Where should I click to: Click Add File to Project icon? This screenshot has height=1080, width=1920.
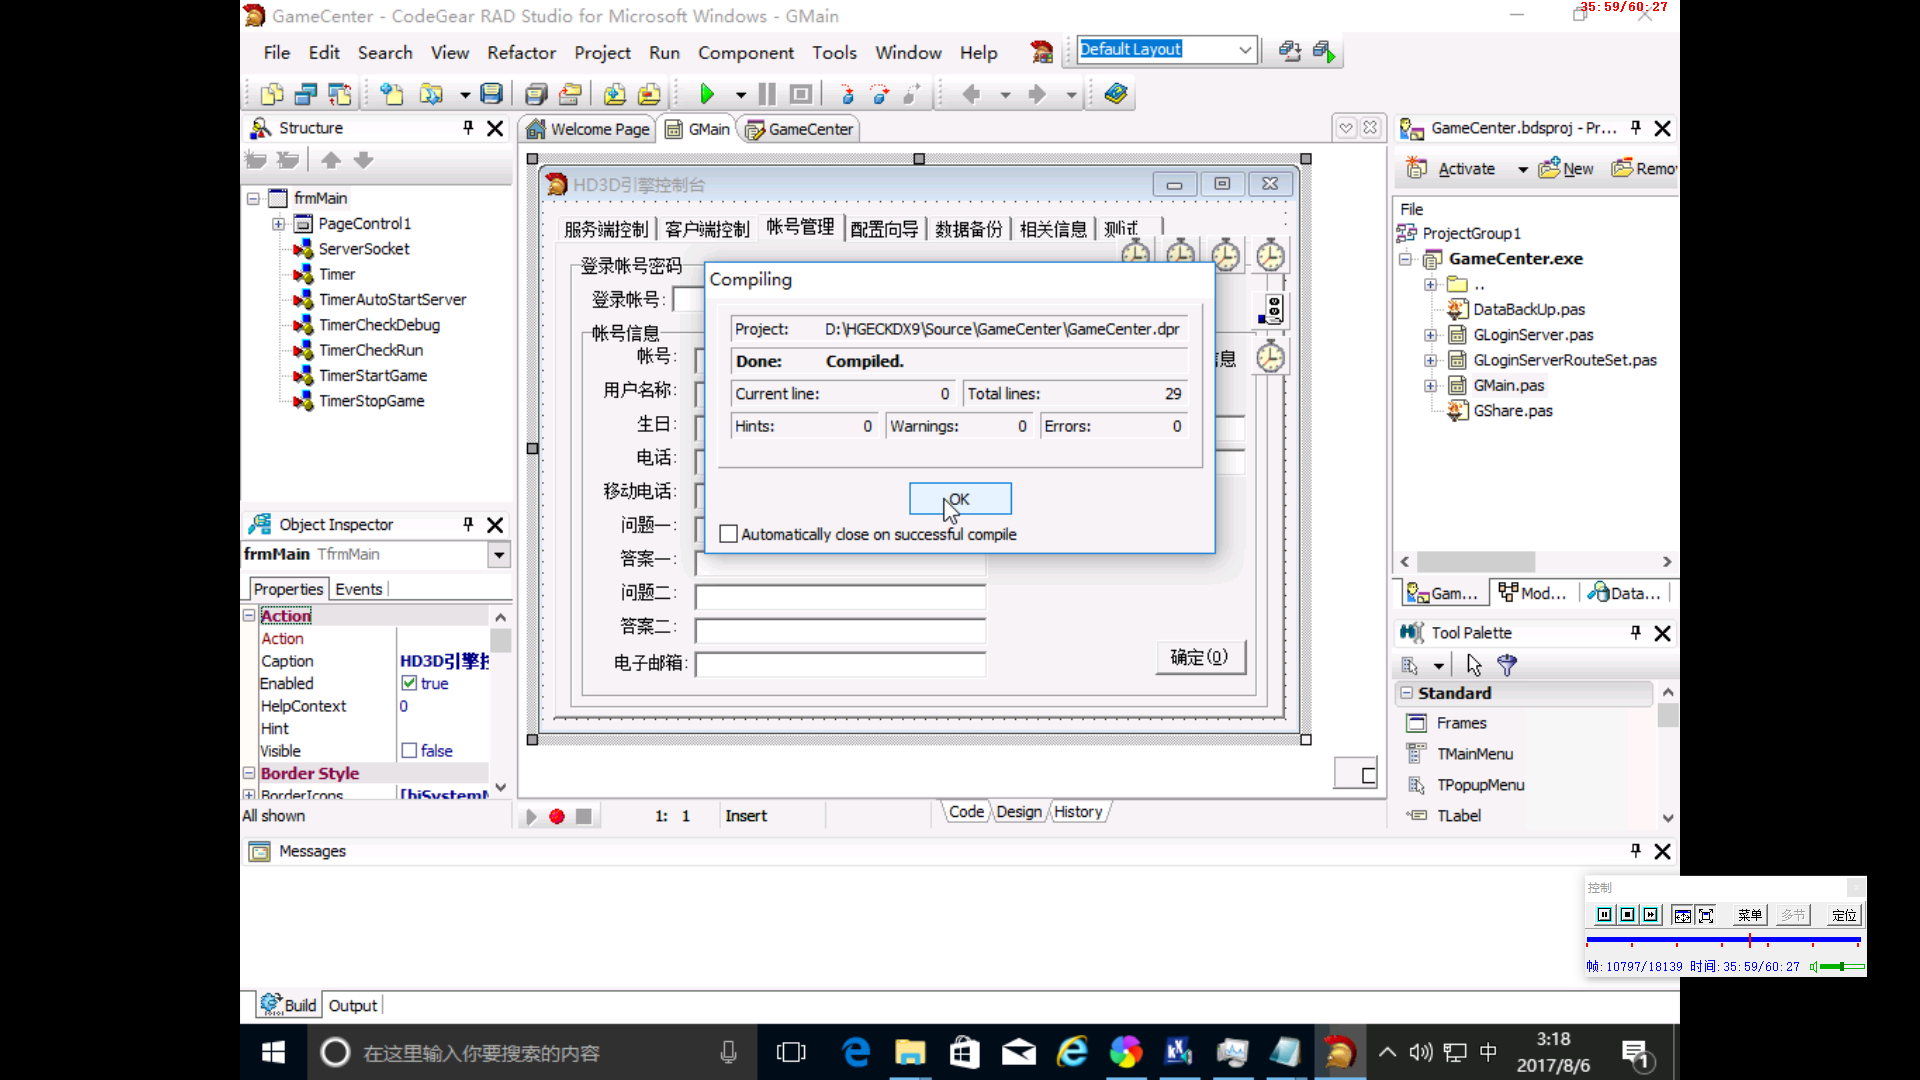[614, 94]
